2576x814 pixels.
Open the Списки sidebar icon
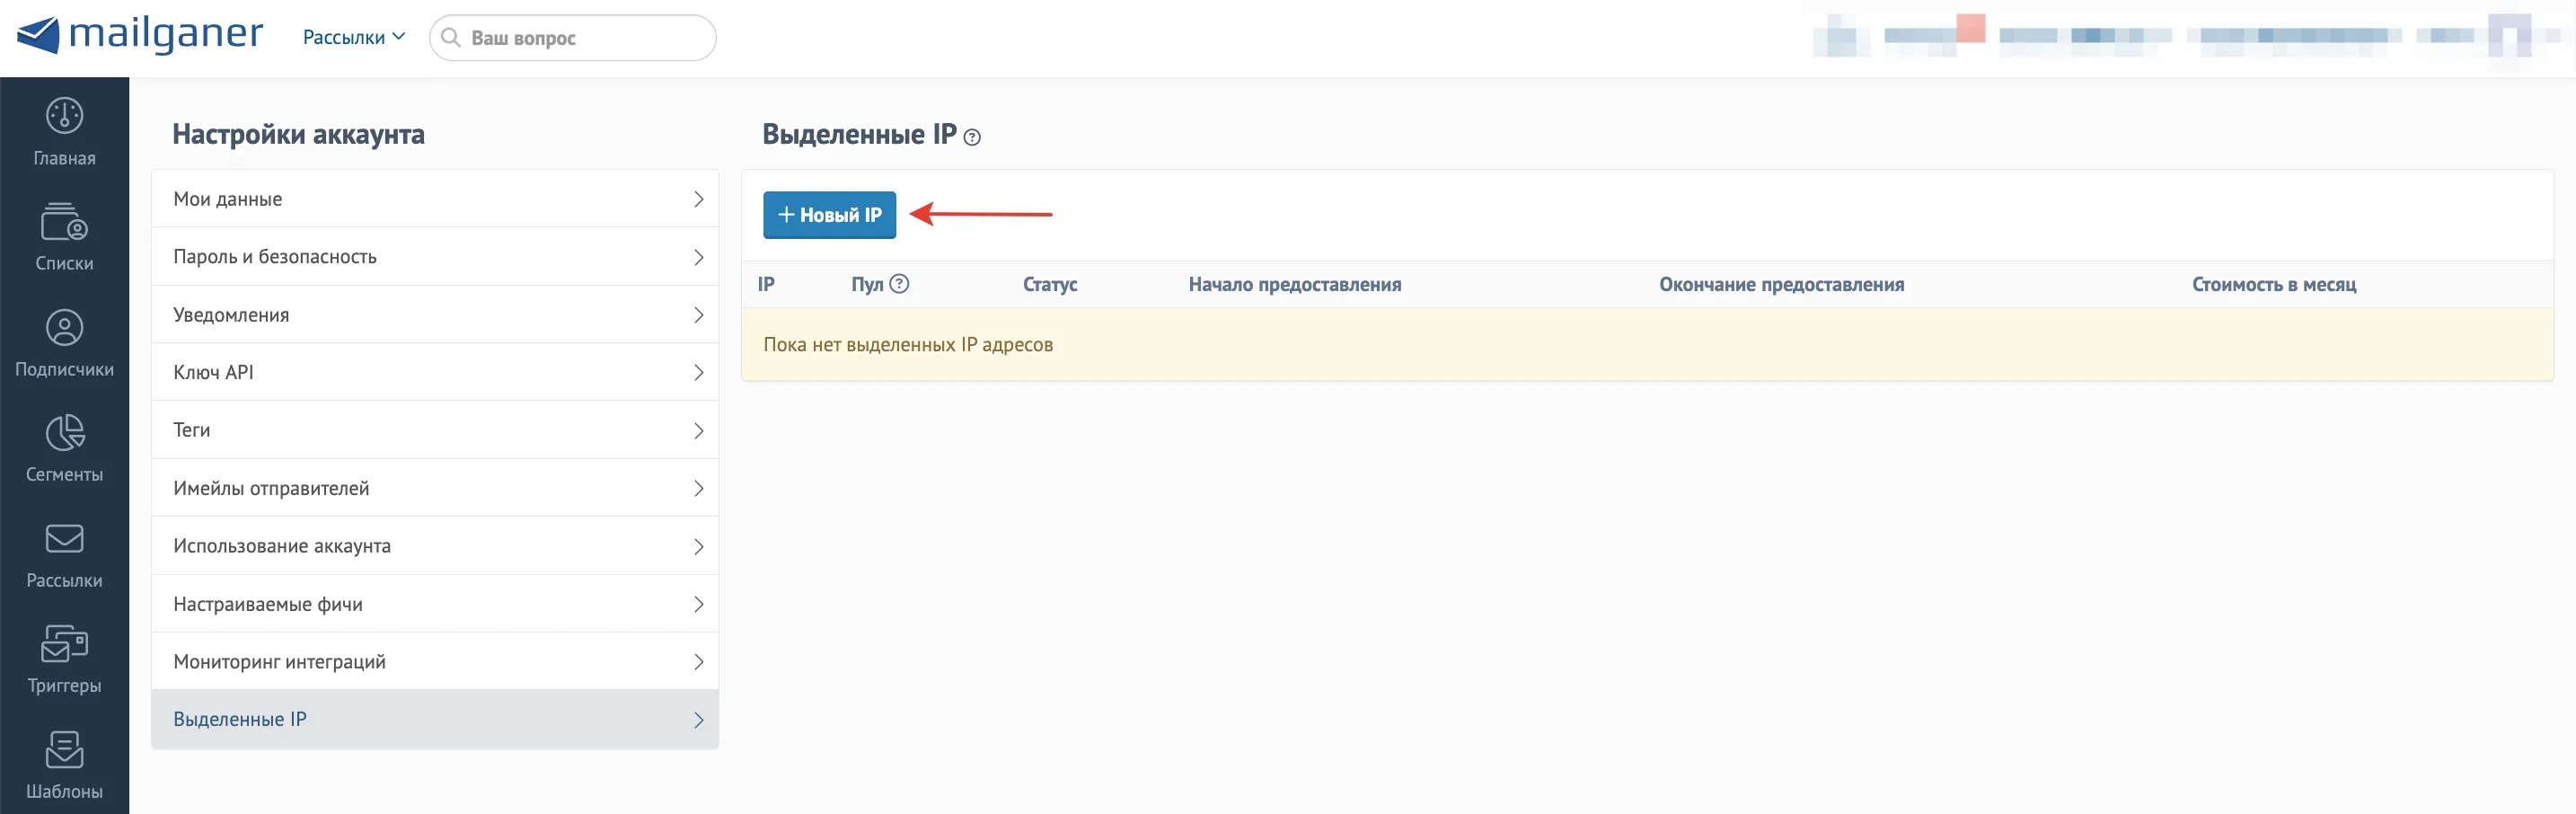coord(64,222)
